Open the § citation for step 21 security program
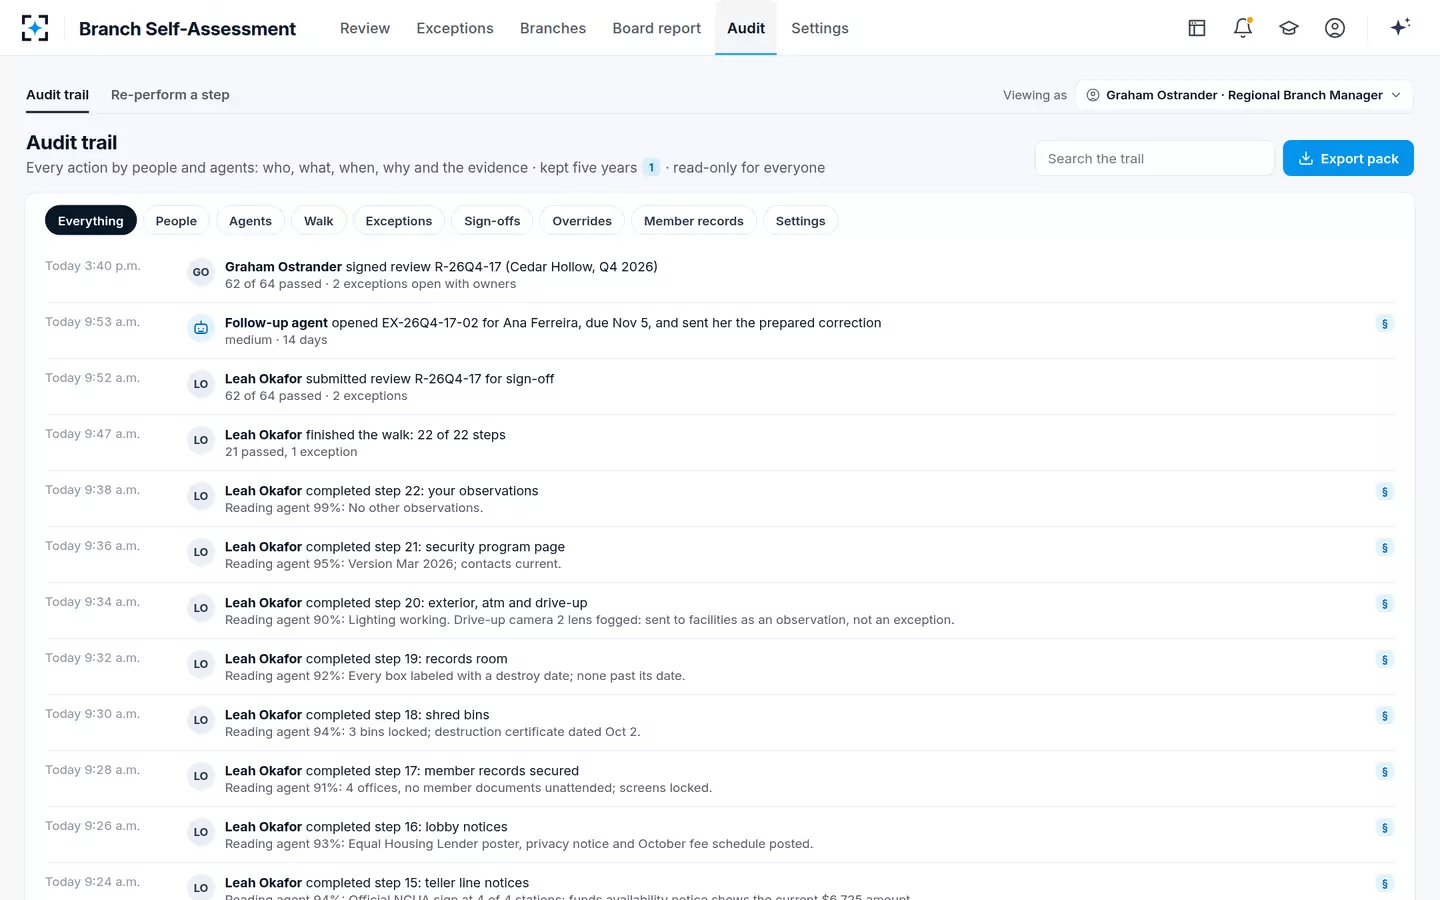 pyautogui.click(x=1385, y=548)
